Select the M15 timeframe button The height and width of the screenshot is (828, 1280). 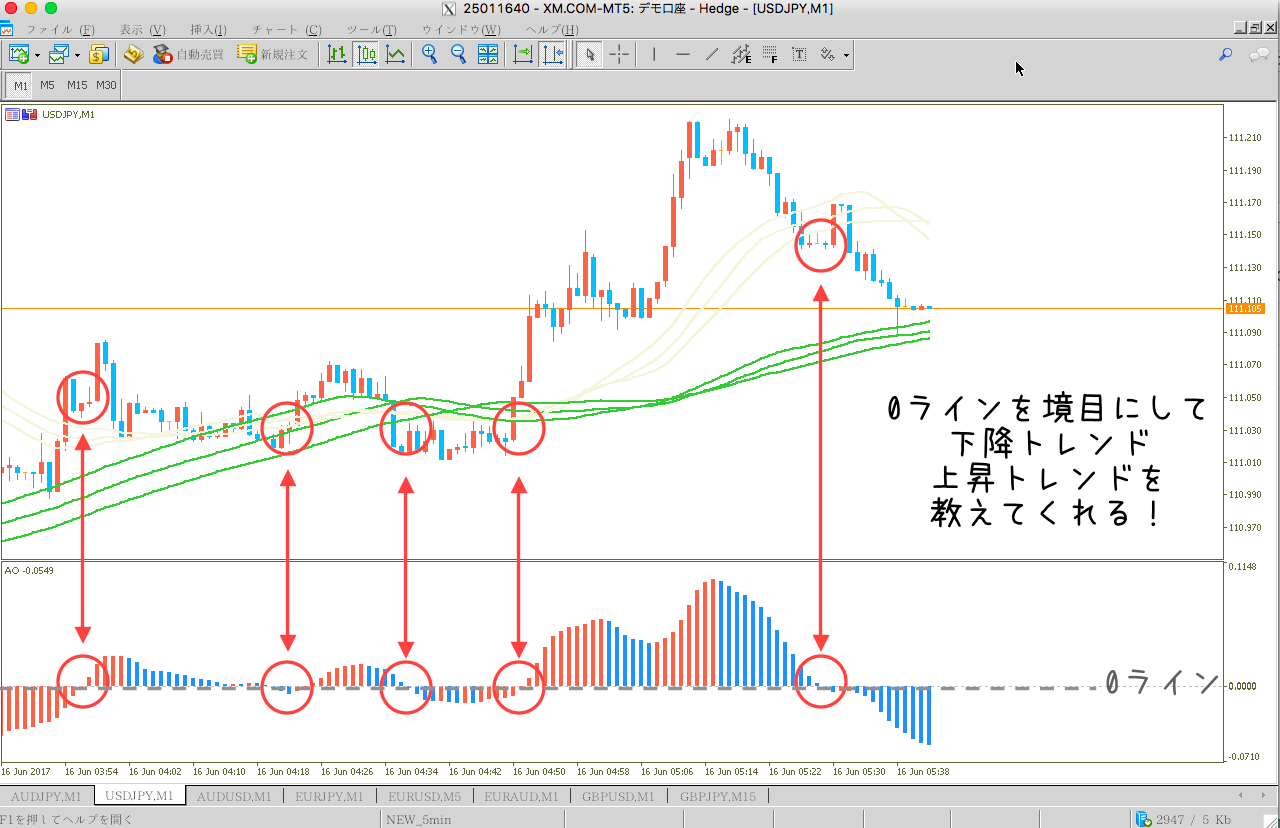tap(77, 85)
